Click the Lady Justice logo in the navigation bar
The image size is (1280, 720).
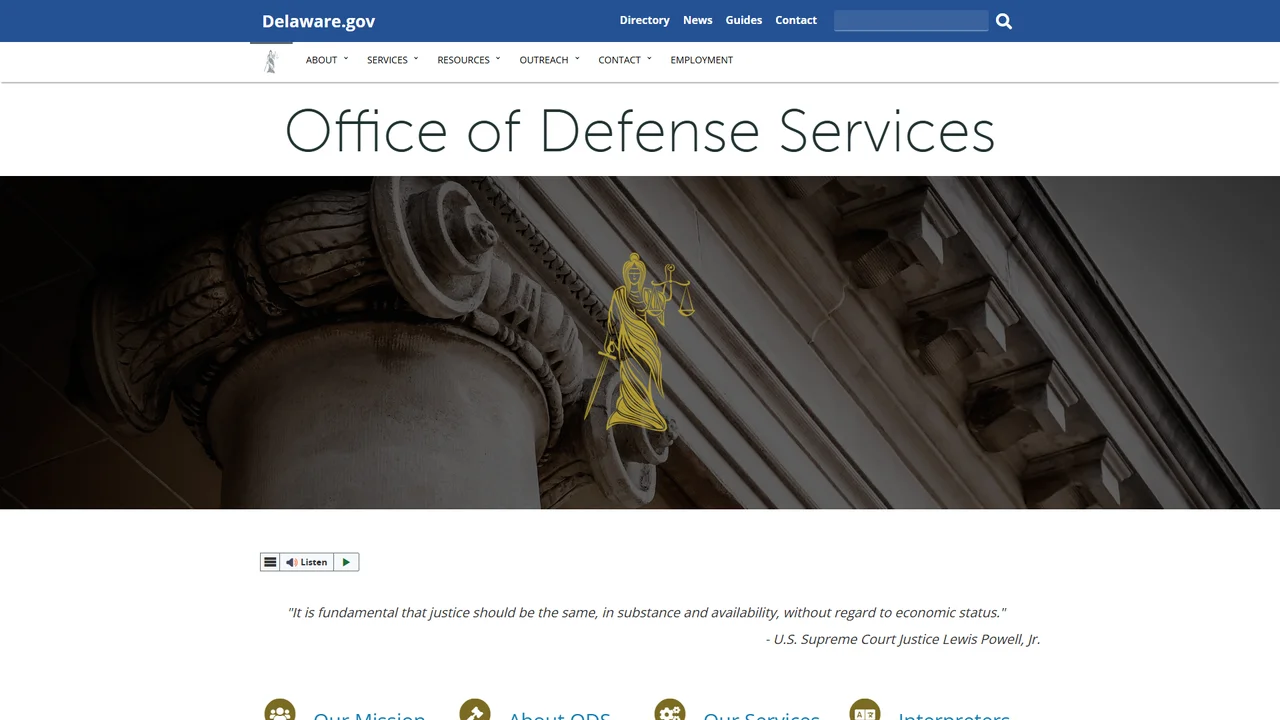point(270,61)
